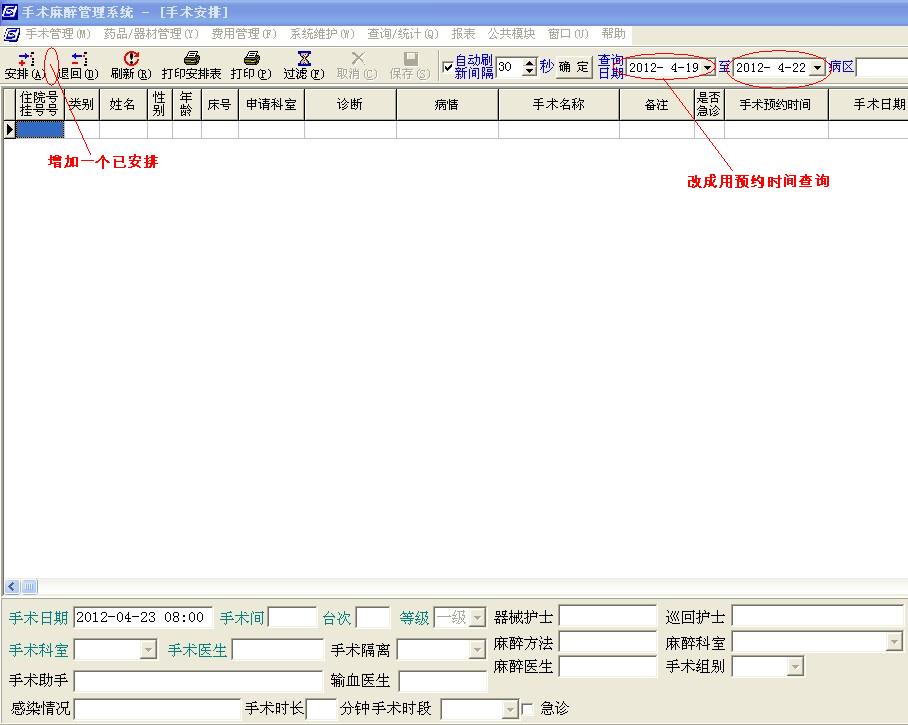Click the 安排(A) arrange toolbar icon

point(26,58)
